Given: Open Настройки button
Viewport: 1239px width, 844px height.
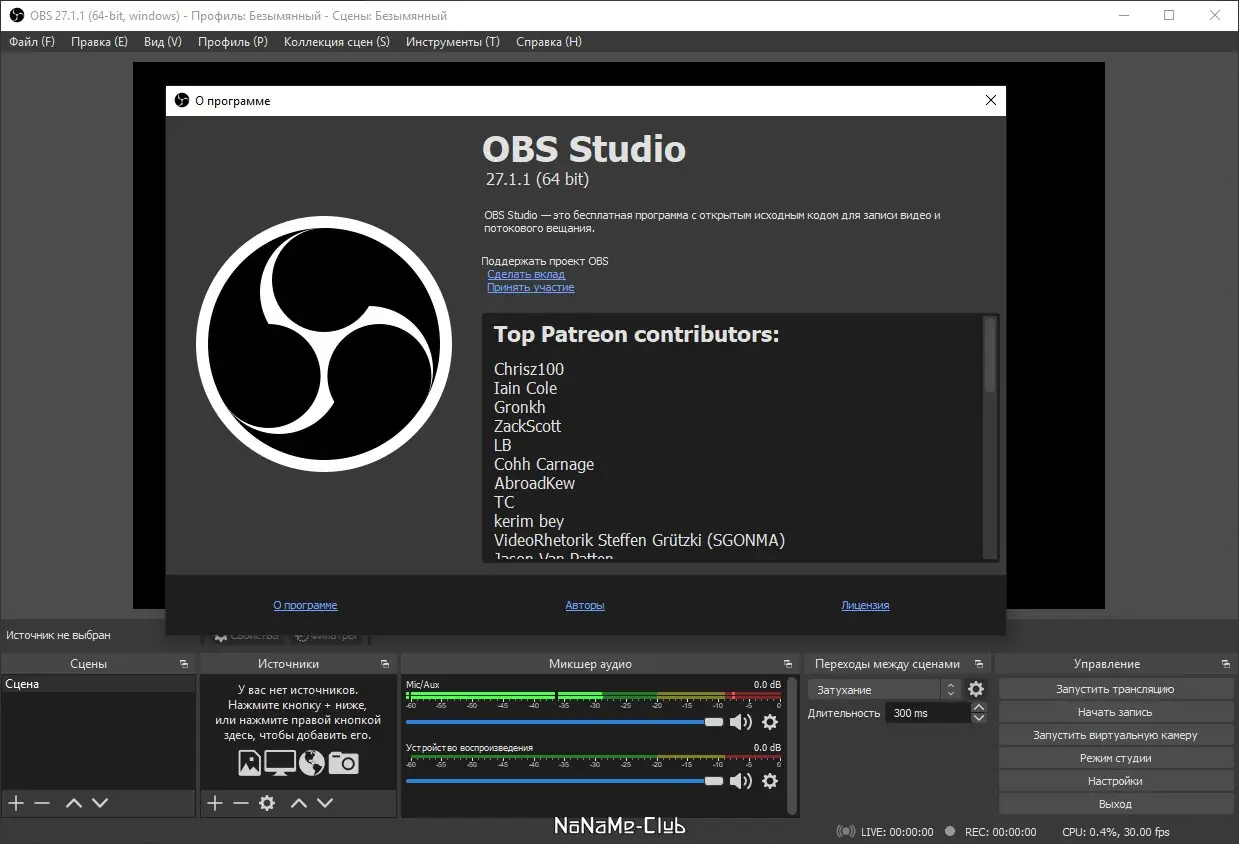Looking at the screenshot, I should pos(1115,781).
